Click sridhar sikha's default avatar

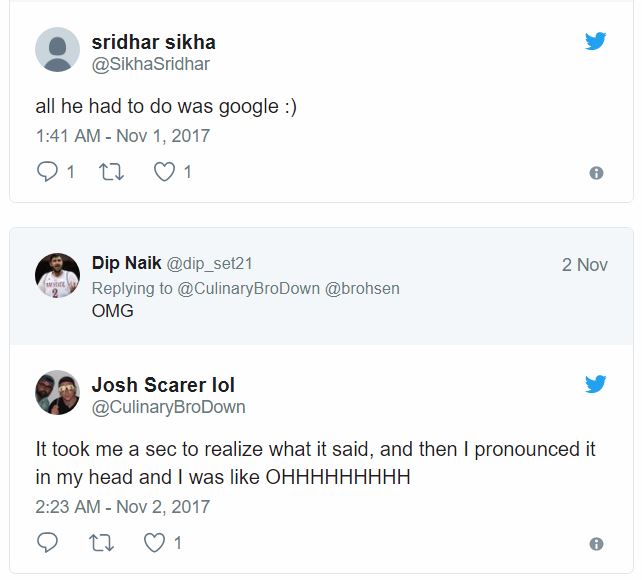pyautogui.click(x=57, y=51)
